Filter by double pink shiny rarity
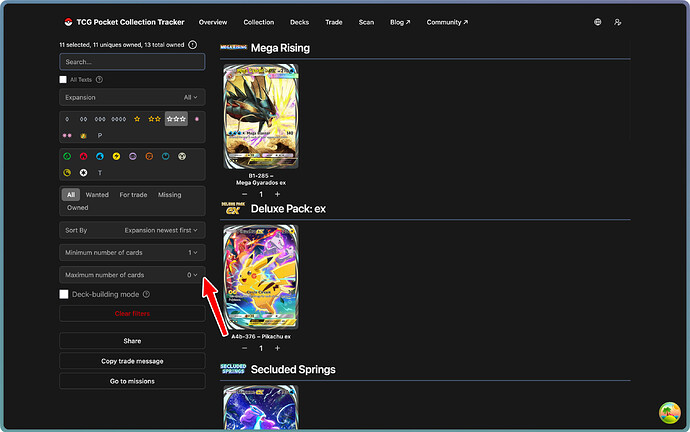Viewport: 690px width, 432px height. click(67, 135)
